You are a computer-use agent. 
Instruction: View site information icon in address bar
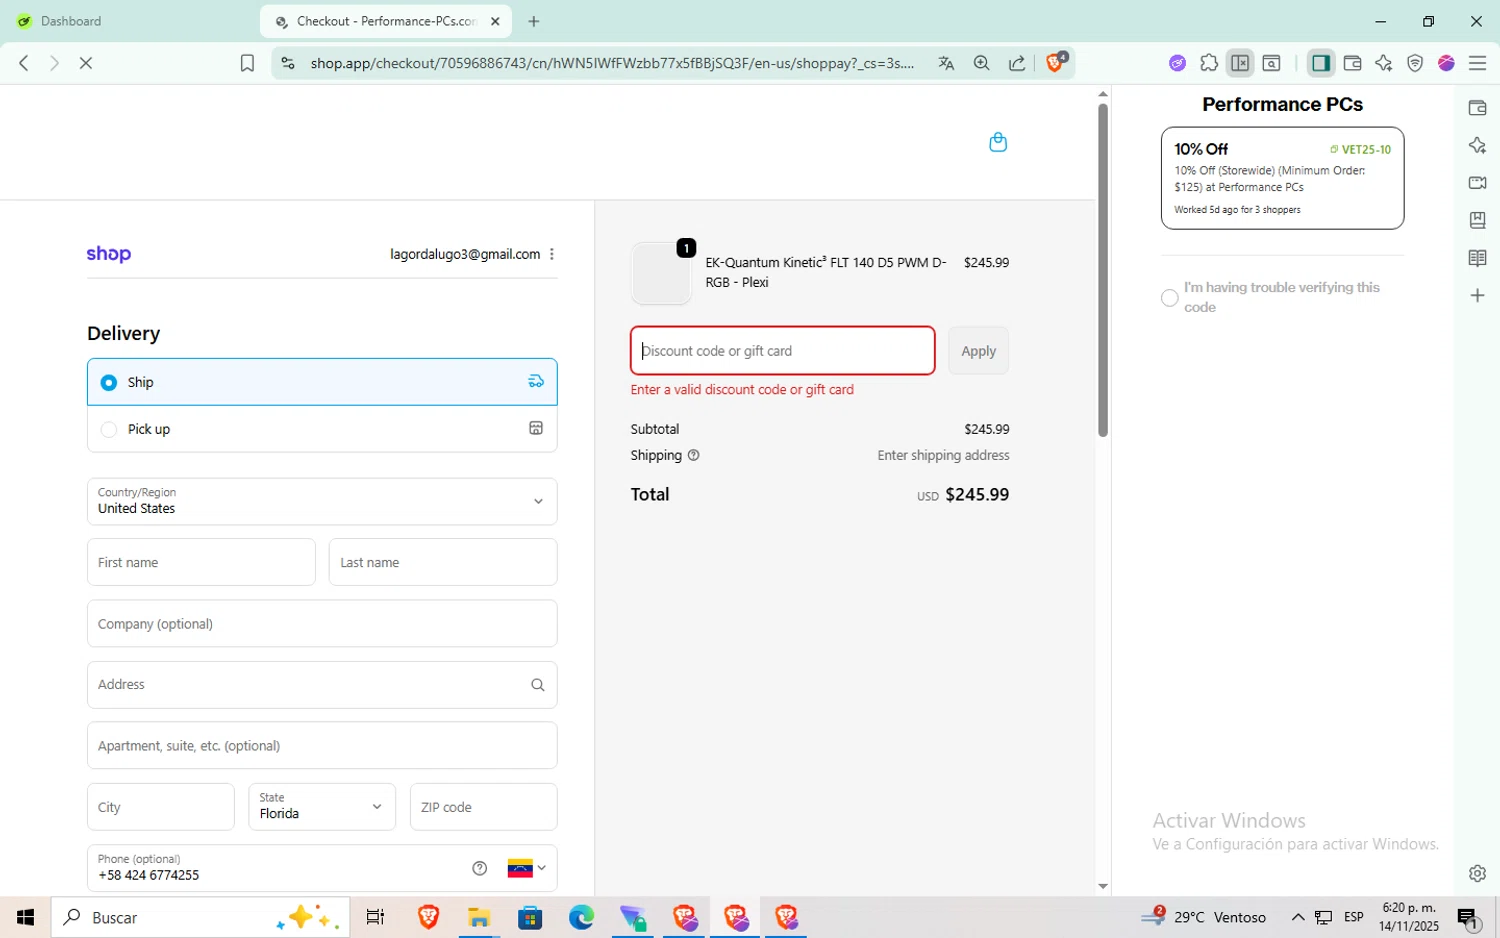288,63
